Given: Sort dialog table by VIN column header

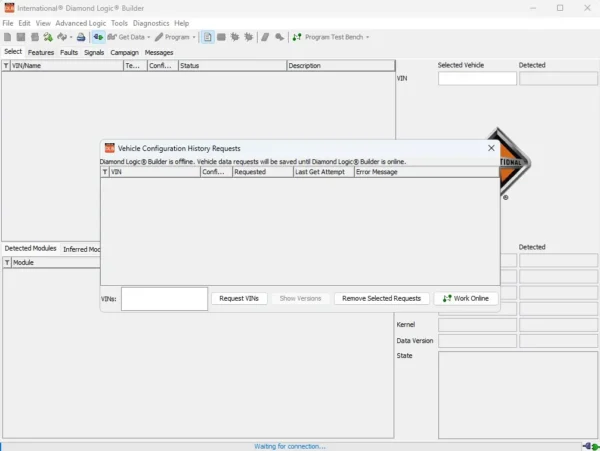Looking at the screenshot, I should pyautogui.click(x=155, y=172).
